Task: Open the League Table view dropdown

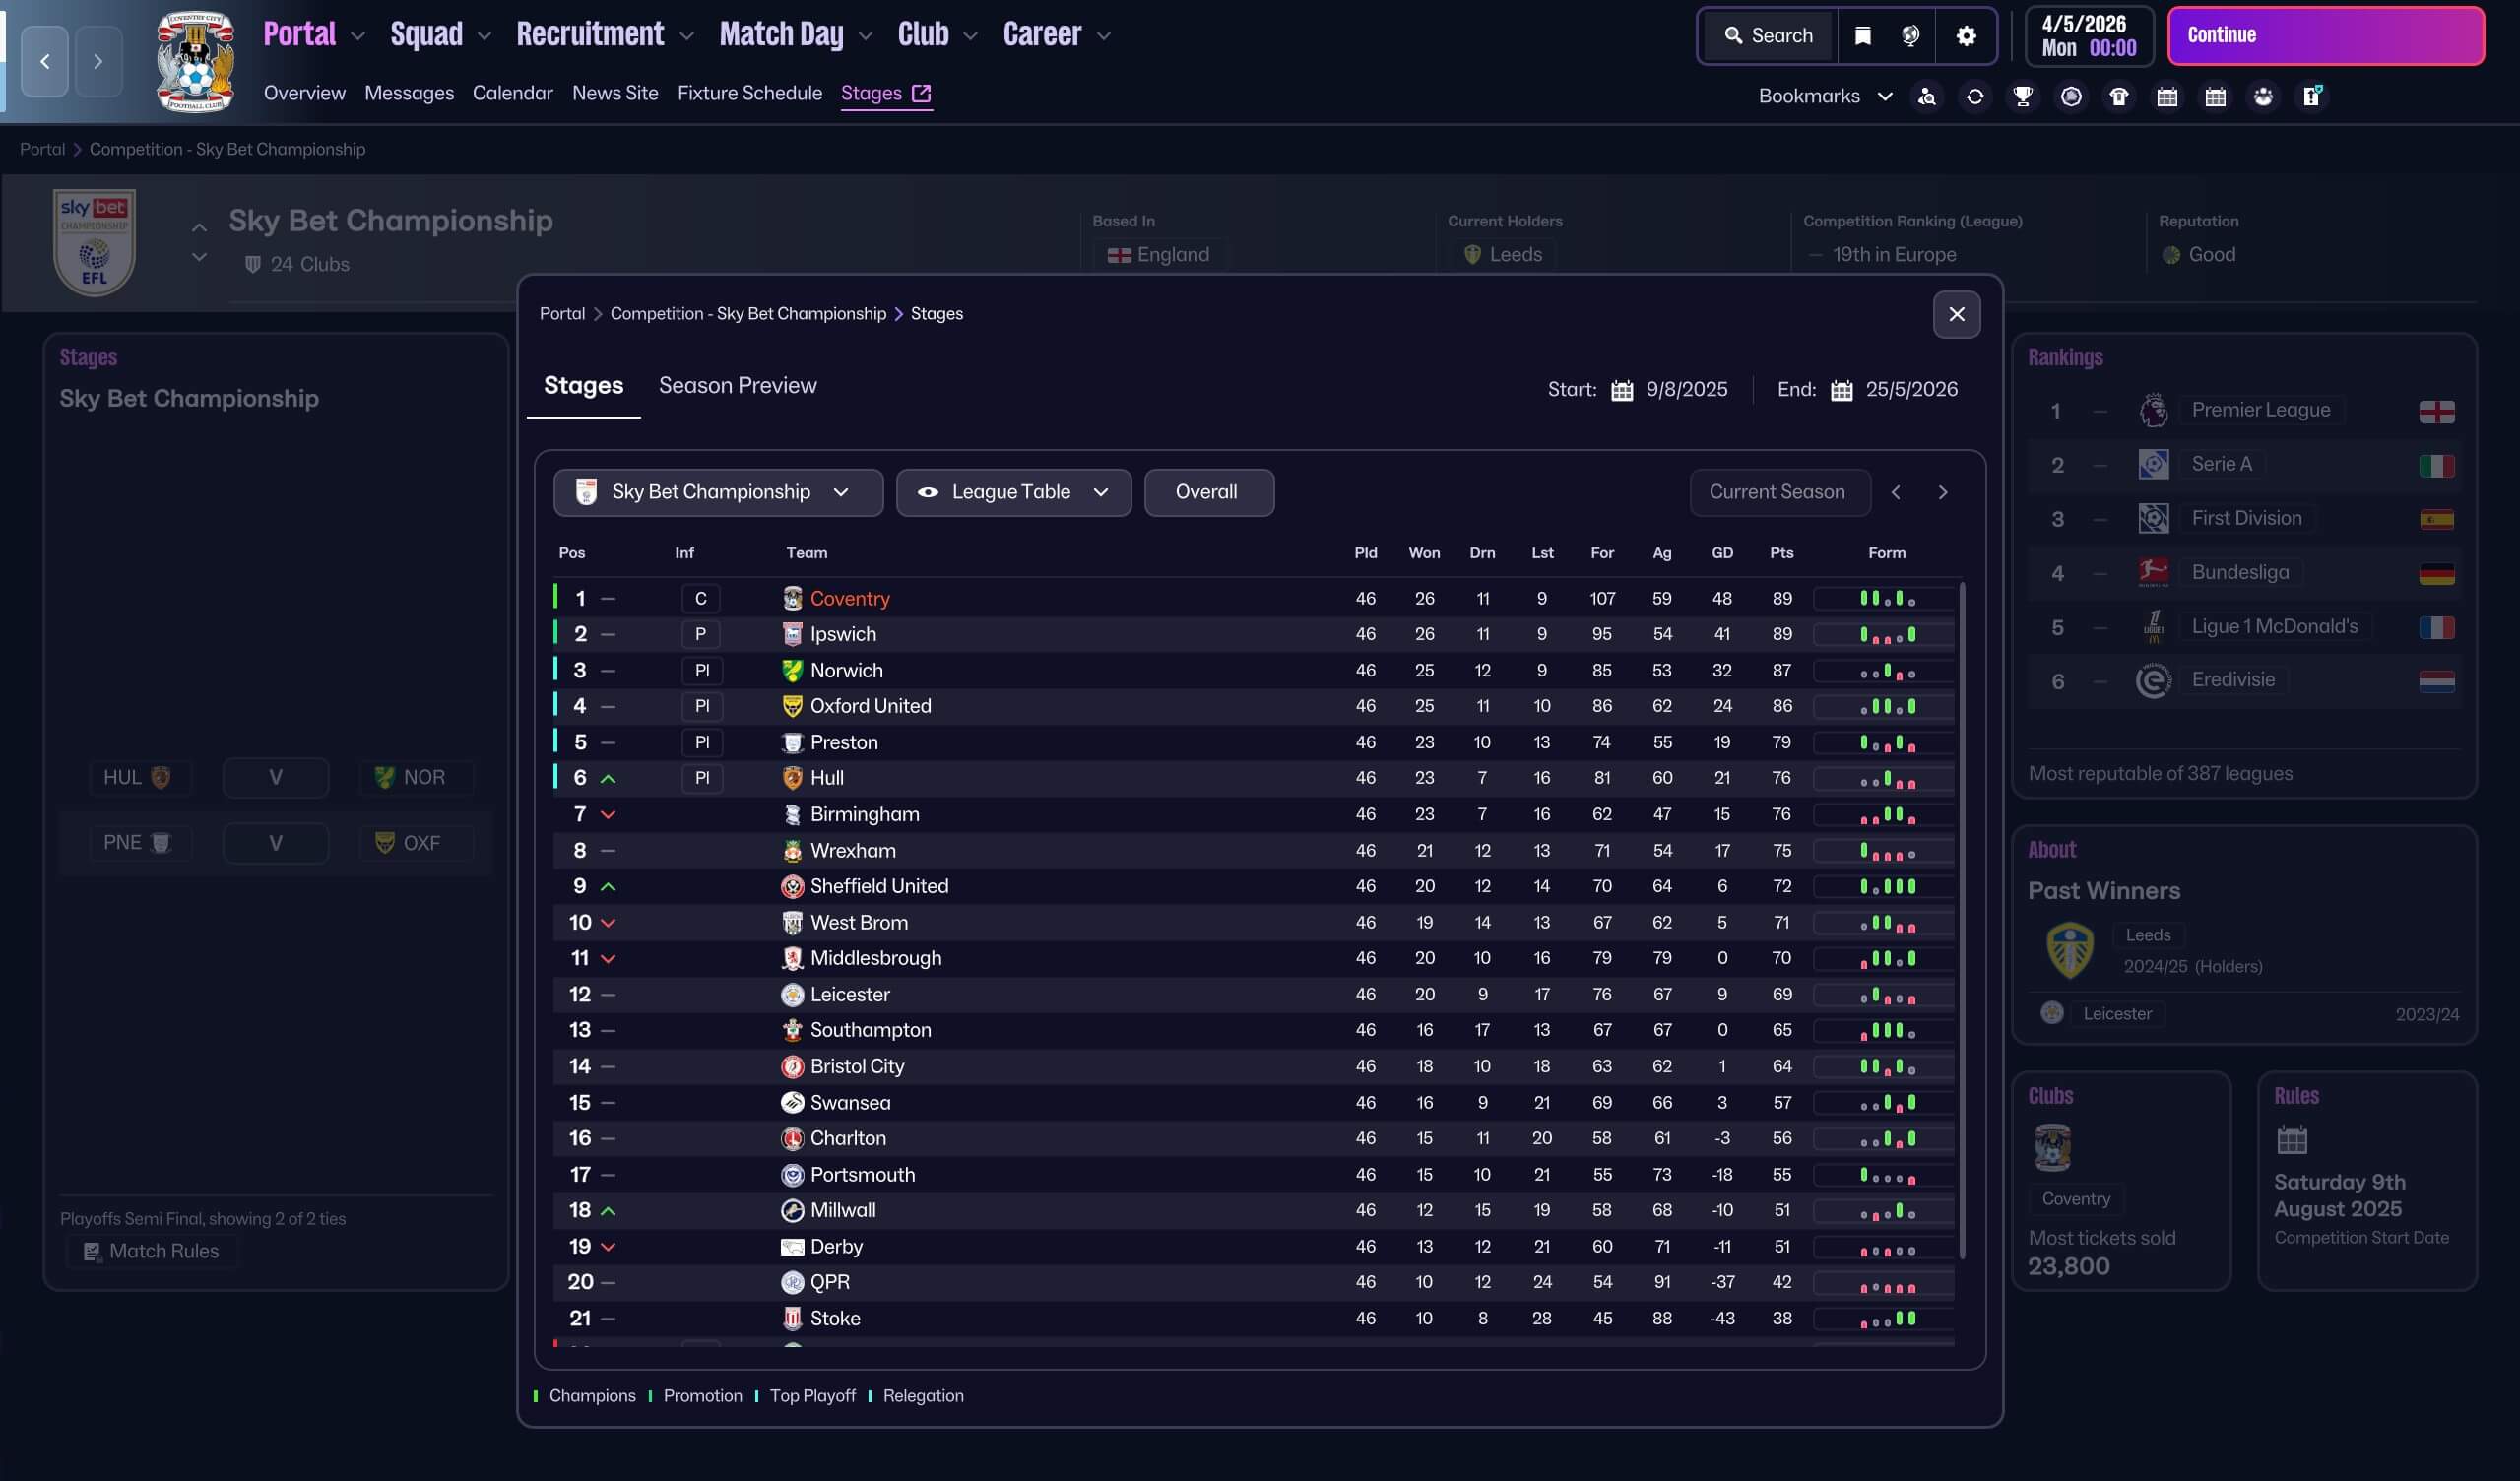Action: [1013, 492]
